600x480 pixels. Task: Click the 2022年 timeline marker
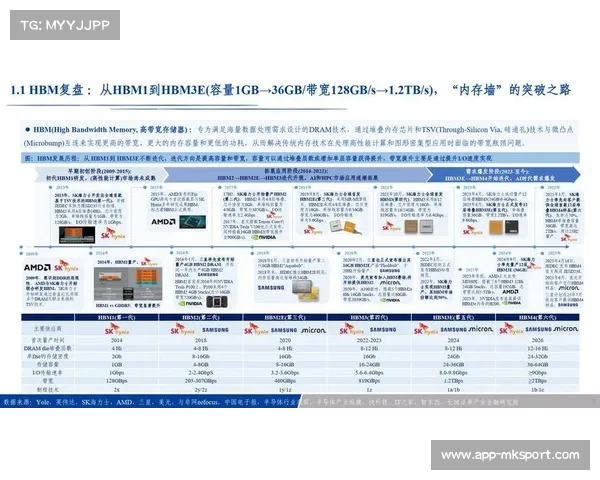(426, 253)
